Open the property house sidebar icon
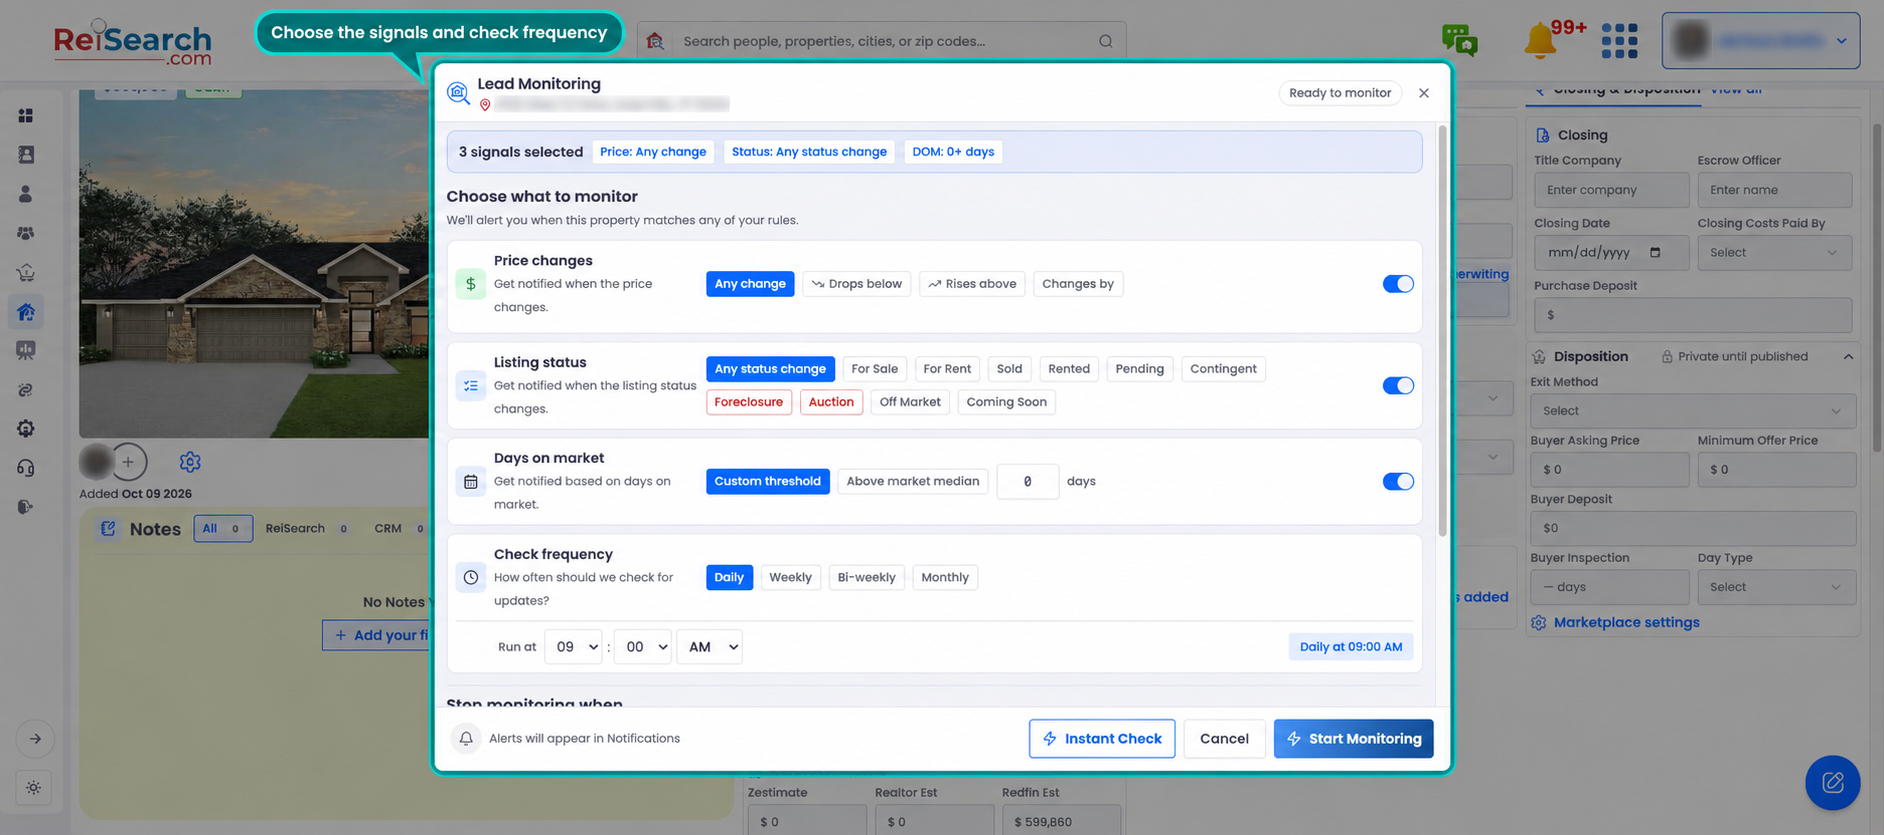Viewport: 1884px width, 835px height. (26, 312)
